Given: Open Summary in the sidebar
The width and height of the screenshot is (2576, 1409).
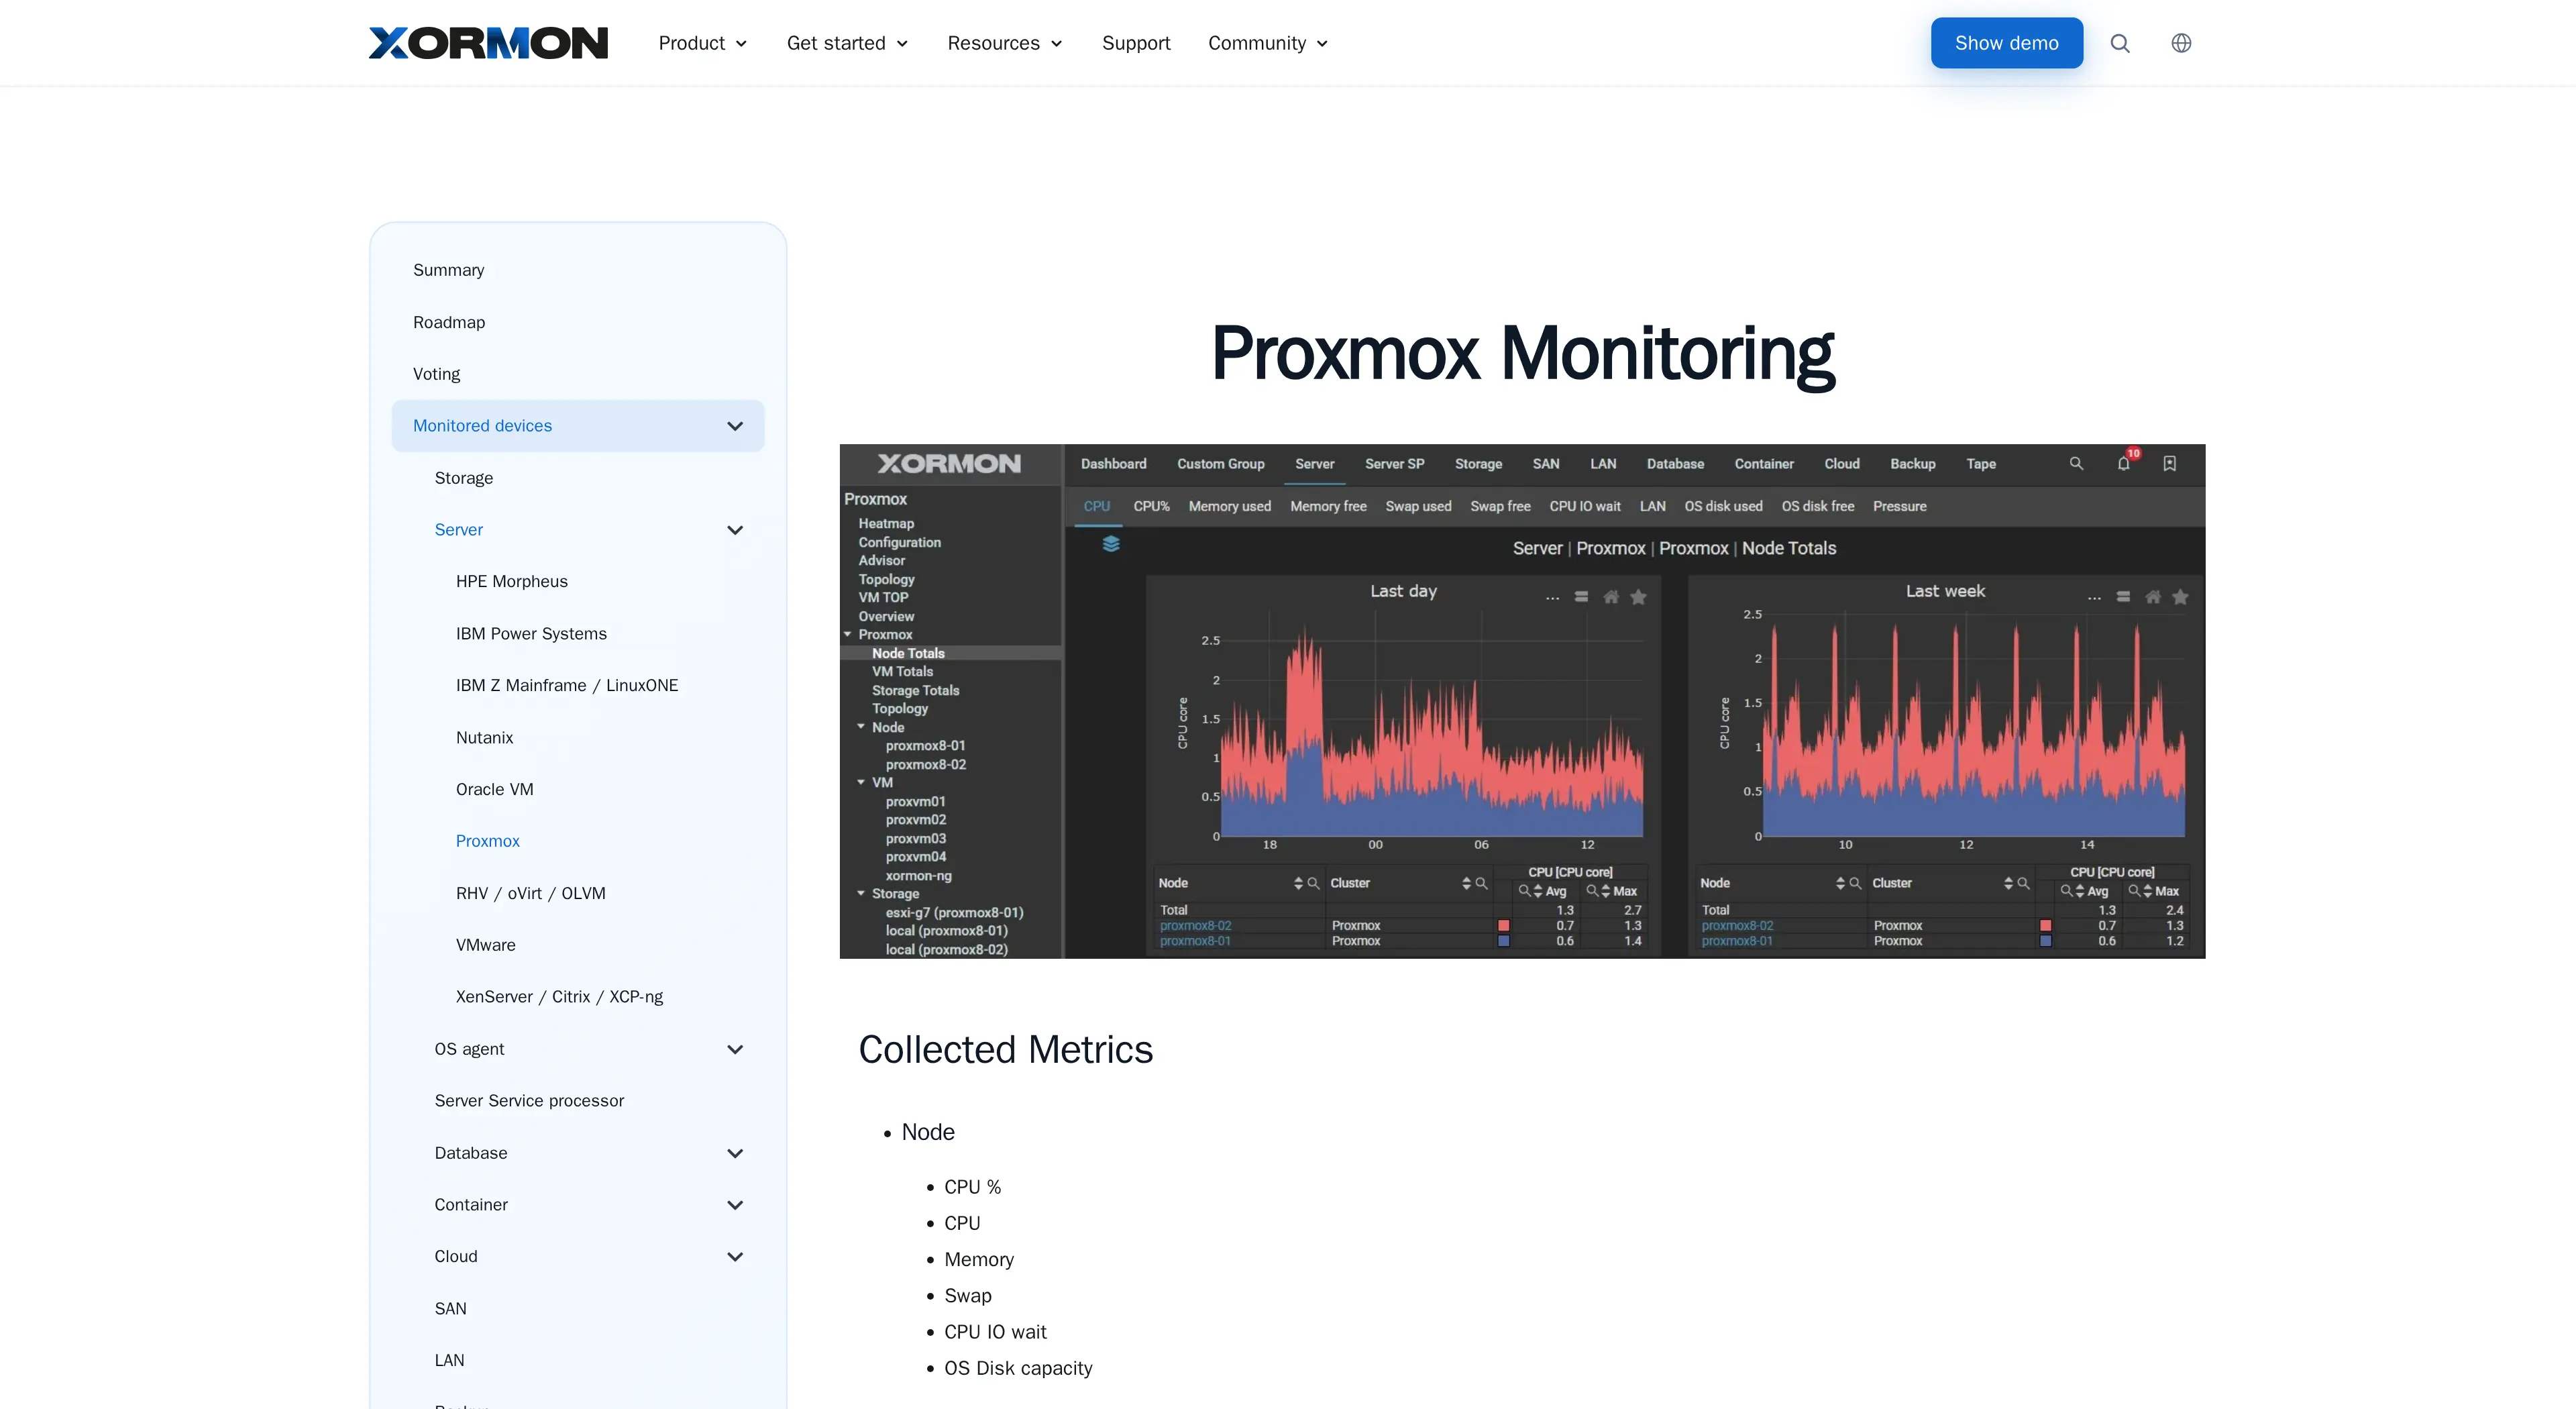Looking at the screenshot, I should point(448,270).
